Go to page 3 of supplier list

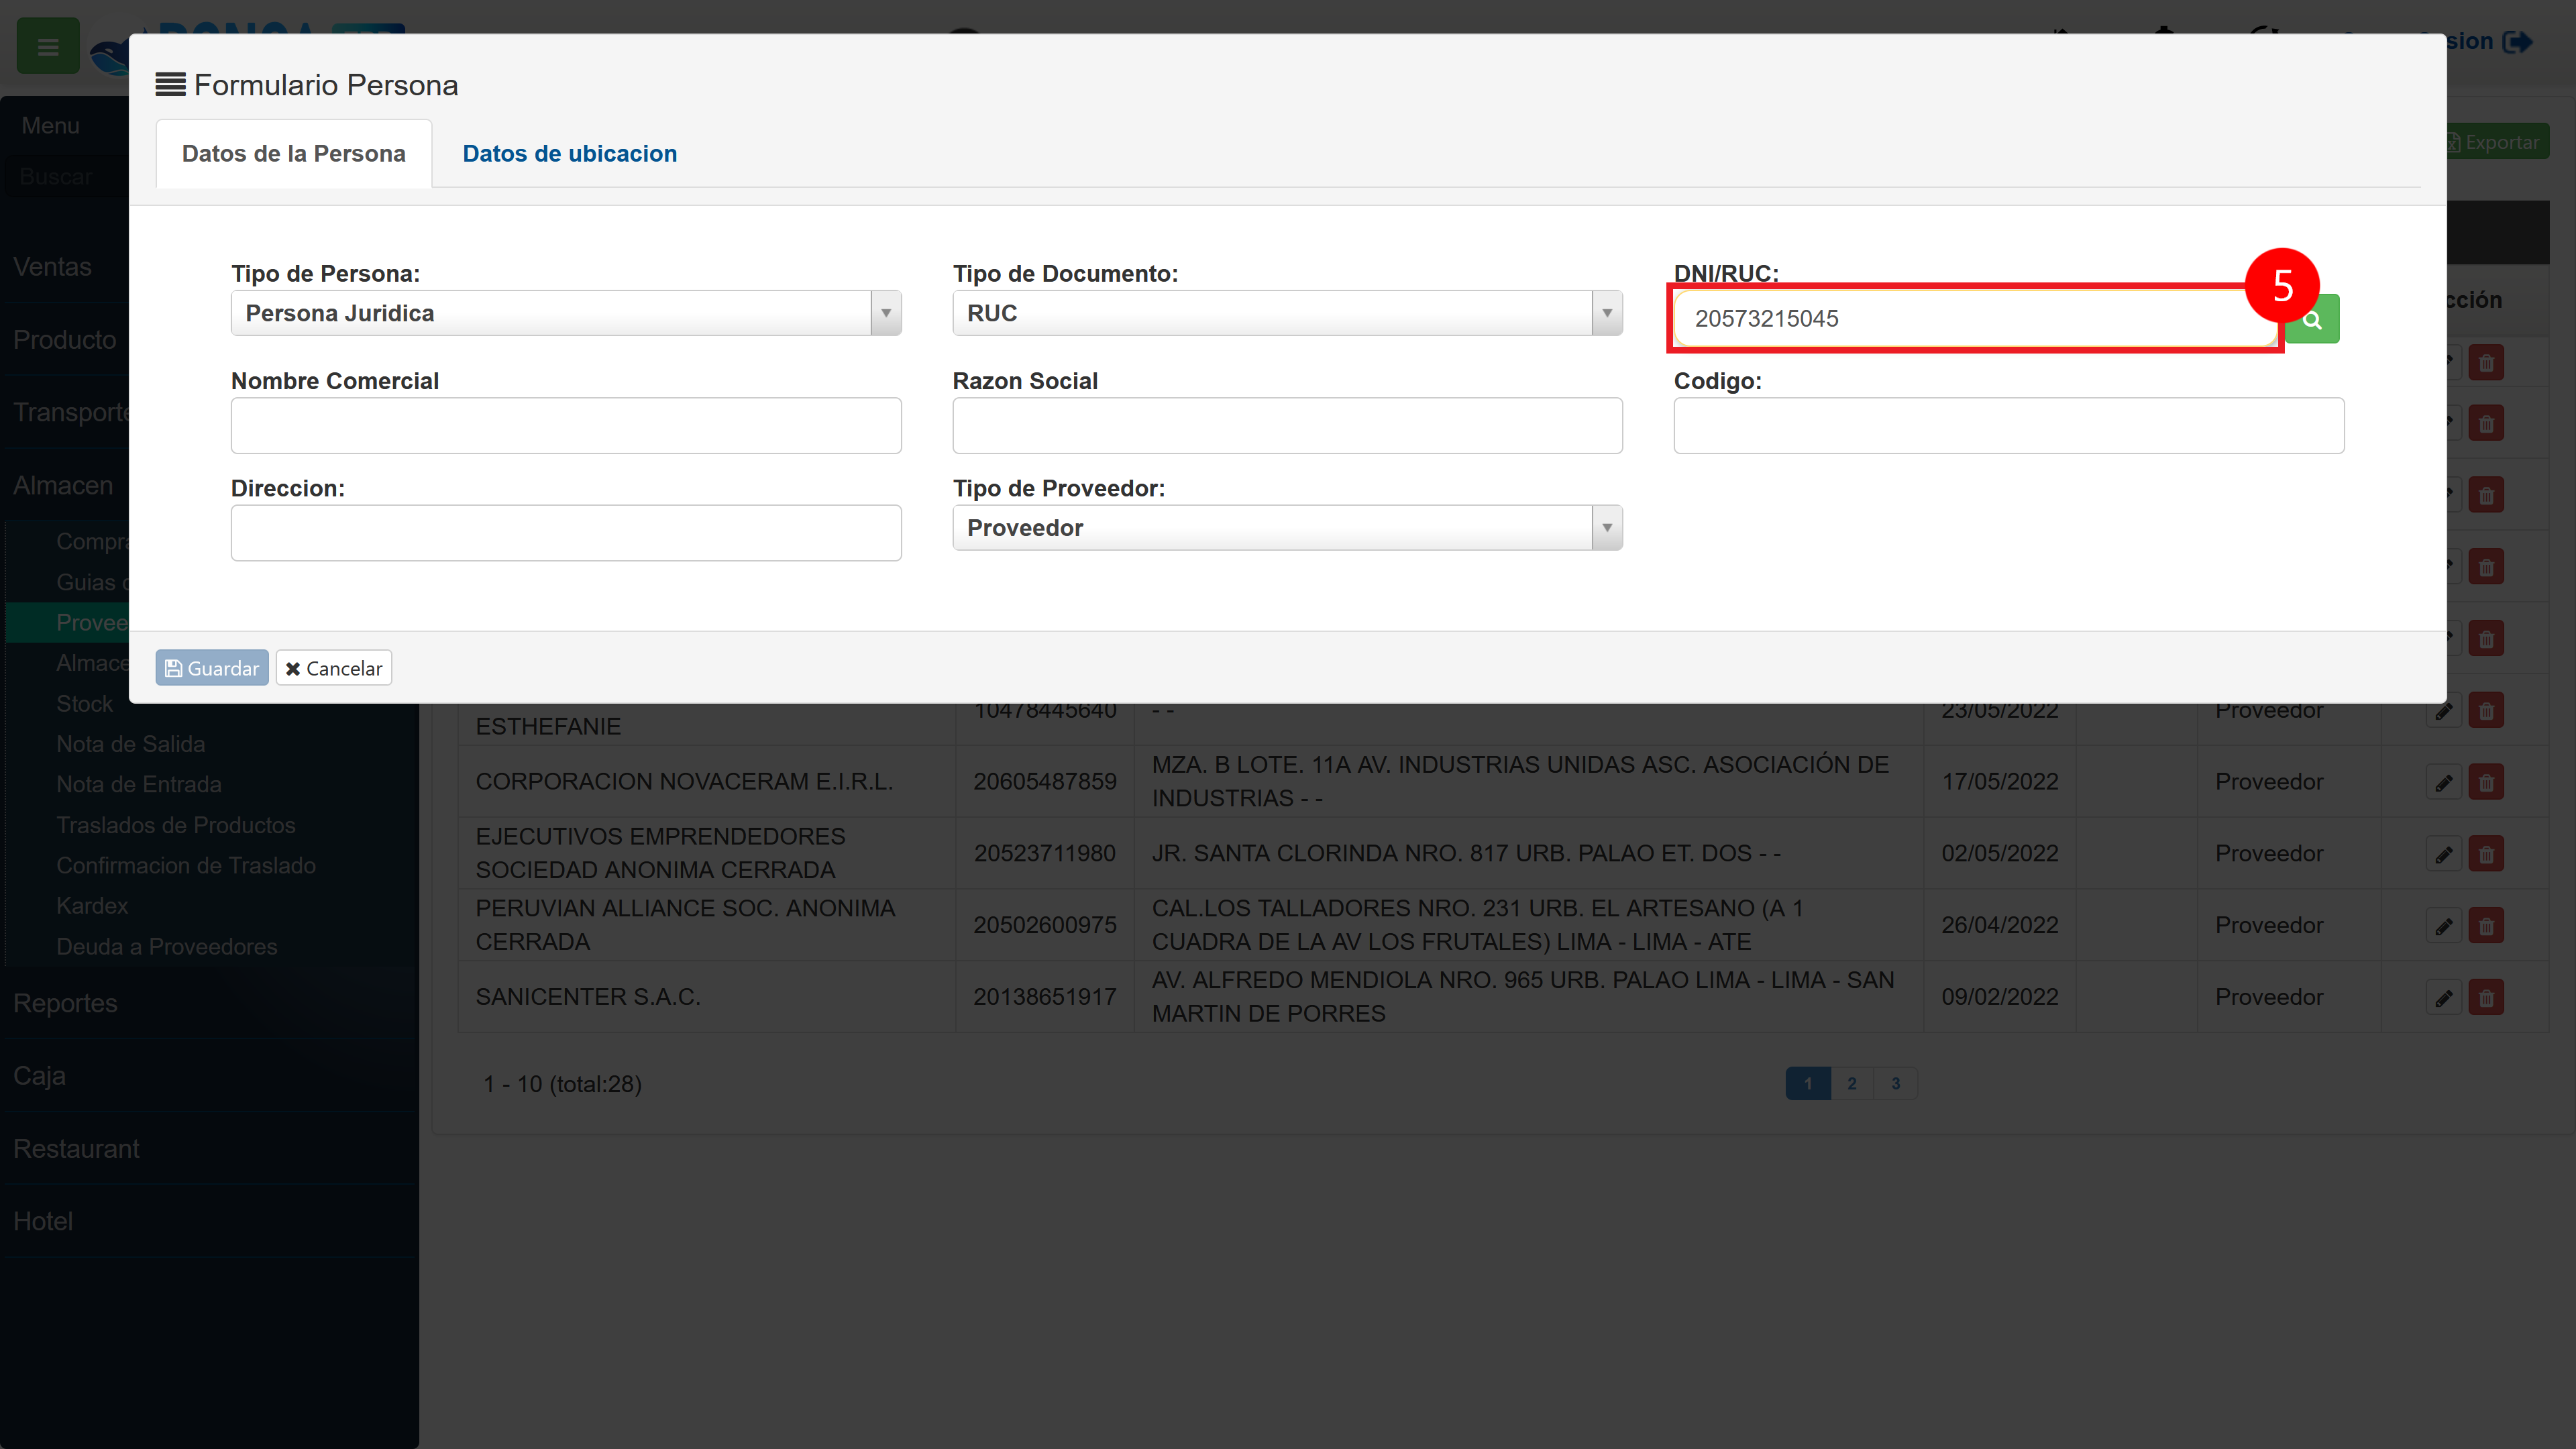[1895, 1083]
